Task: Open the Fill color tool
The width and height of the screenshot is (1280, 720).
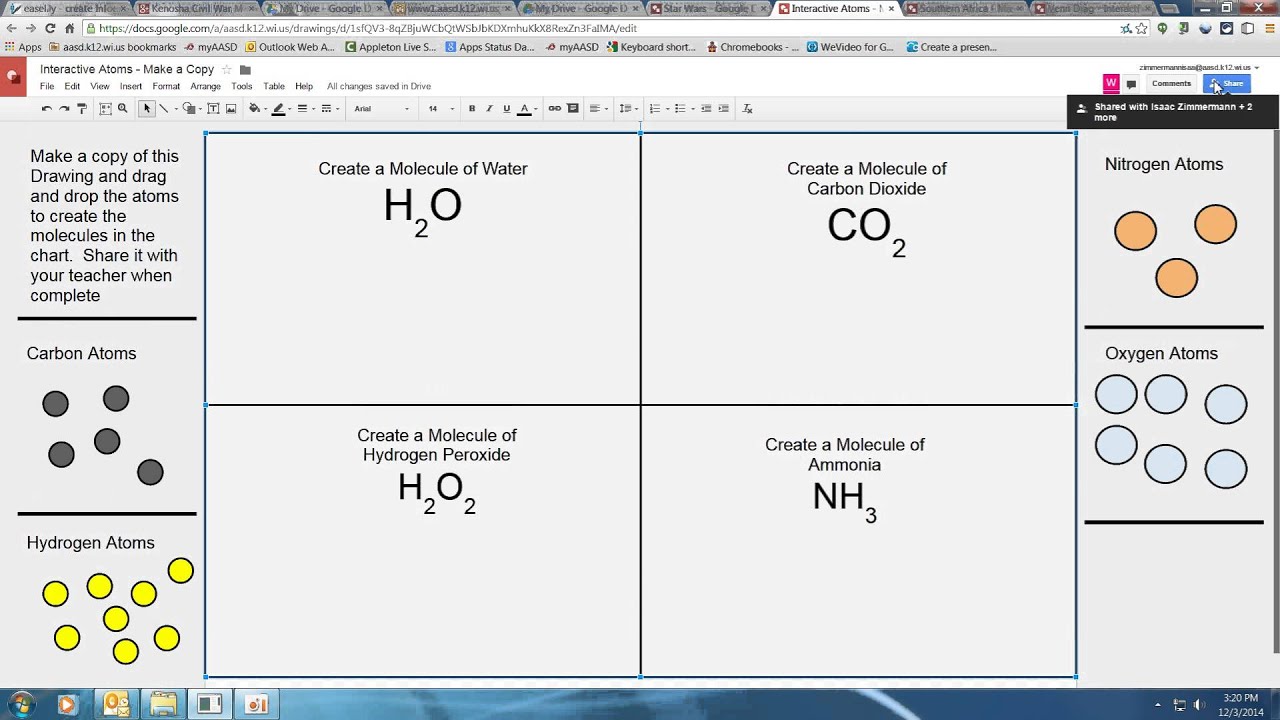Action: pyautogui.click(x=256, y=108)
